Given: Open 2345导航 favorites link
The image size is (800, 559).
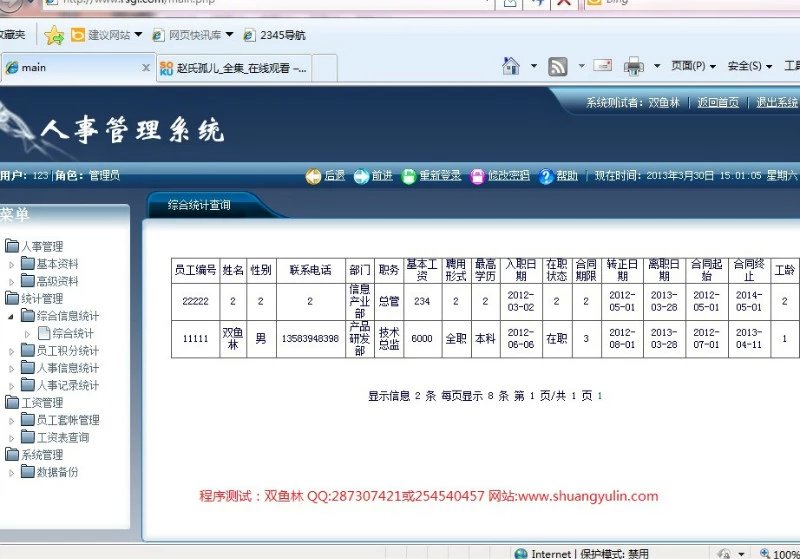Looking at the screenshot, I should 274,35.
